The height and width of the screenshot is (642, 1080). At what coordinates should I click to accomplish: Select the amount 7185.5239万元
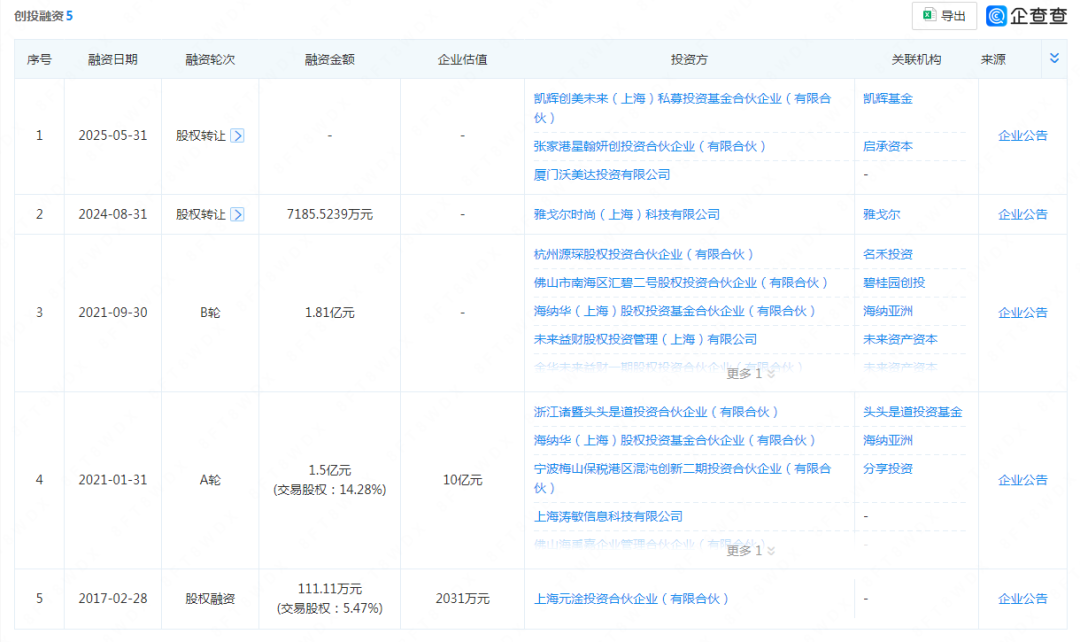(x=329, y=214)
